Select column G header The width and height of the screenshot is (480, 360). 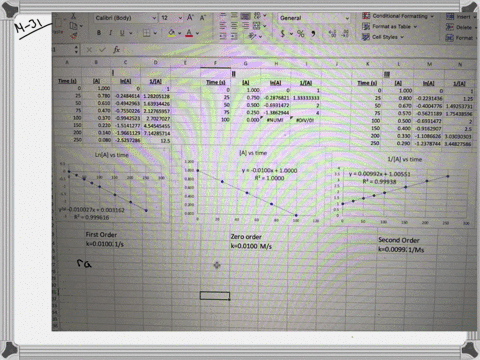[246, 63]
